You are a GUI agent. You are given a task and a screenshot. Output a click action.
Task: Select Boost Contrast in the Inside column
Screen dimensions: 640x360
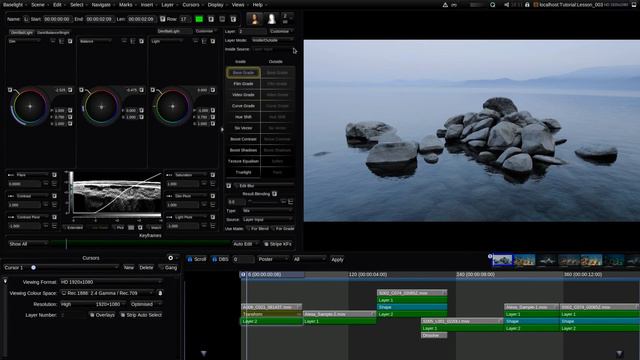coord(243,139)
